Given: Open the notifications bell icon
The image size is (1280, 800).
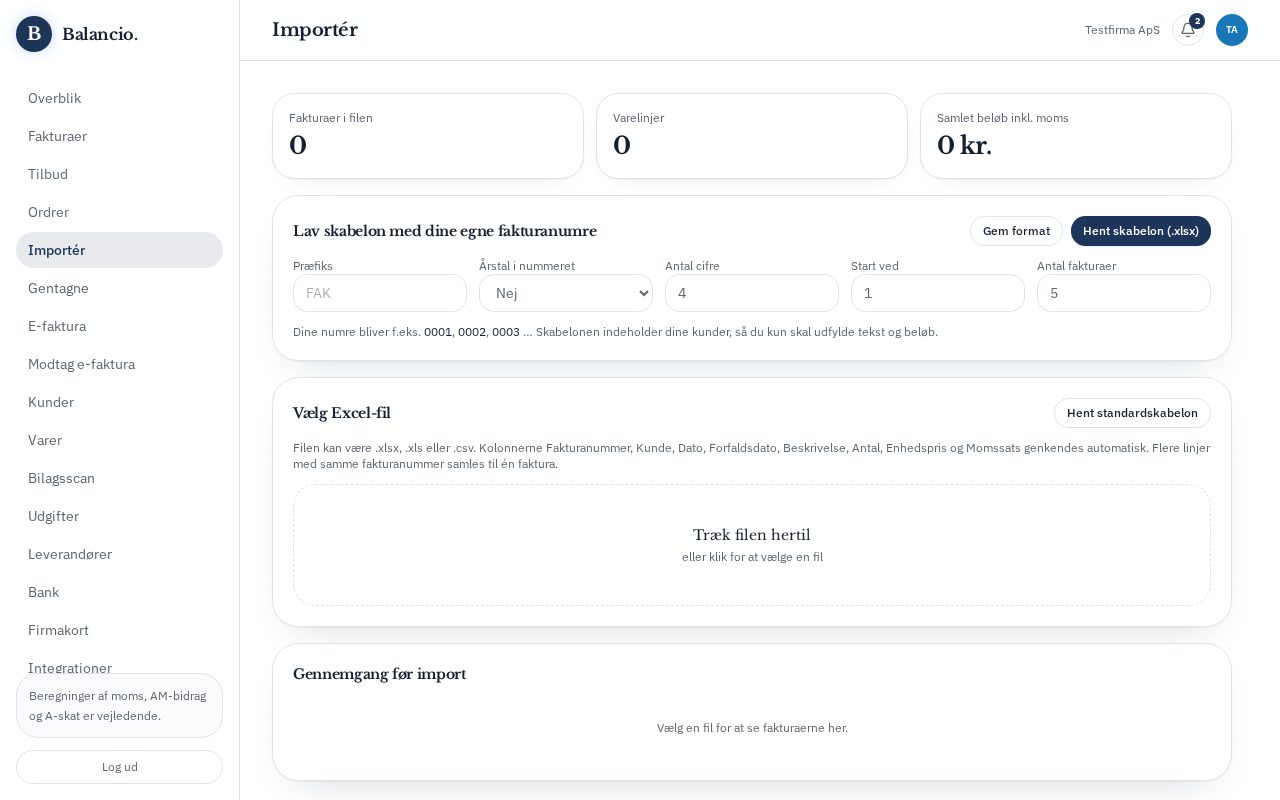Looking at the screenshot, I should 1188,30.
